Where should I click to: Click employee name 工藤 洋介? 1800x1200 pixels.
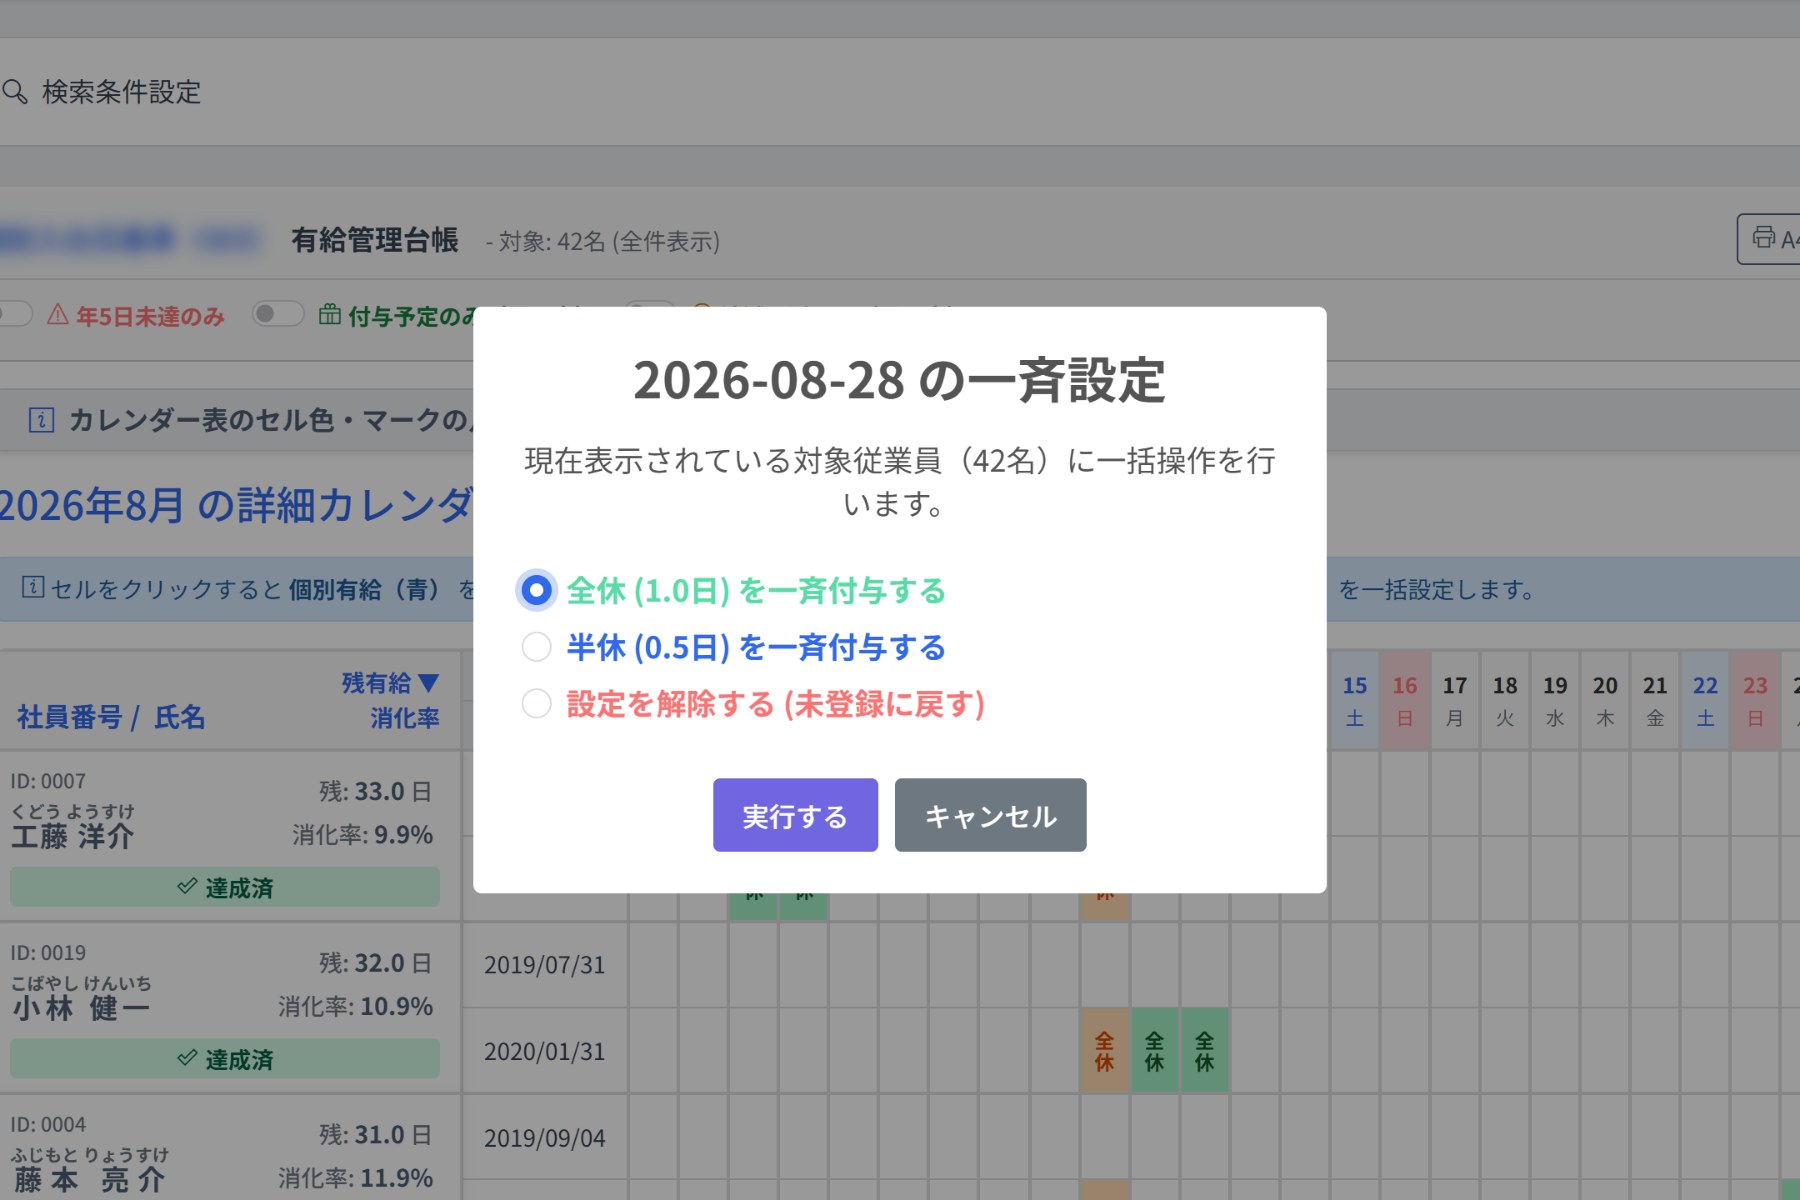pyautogui.click(x=72, y=836)
